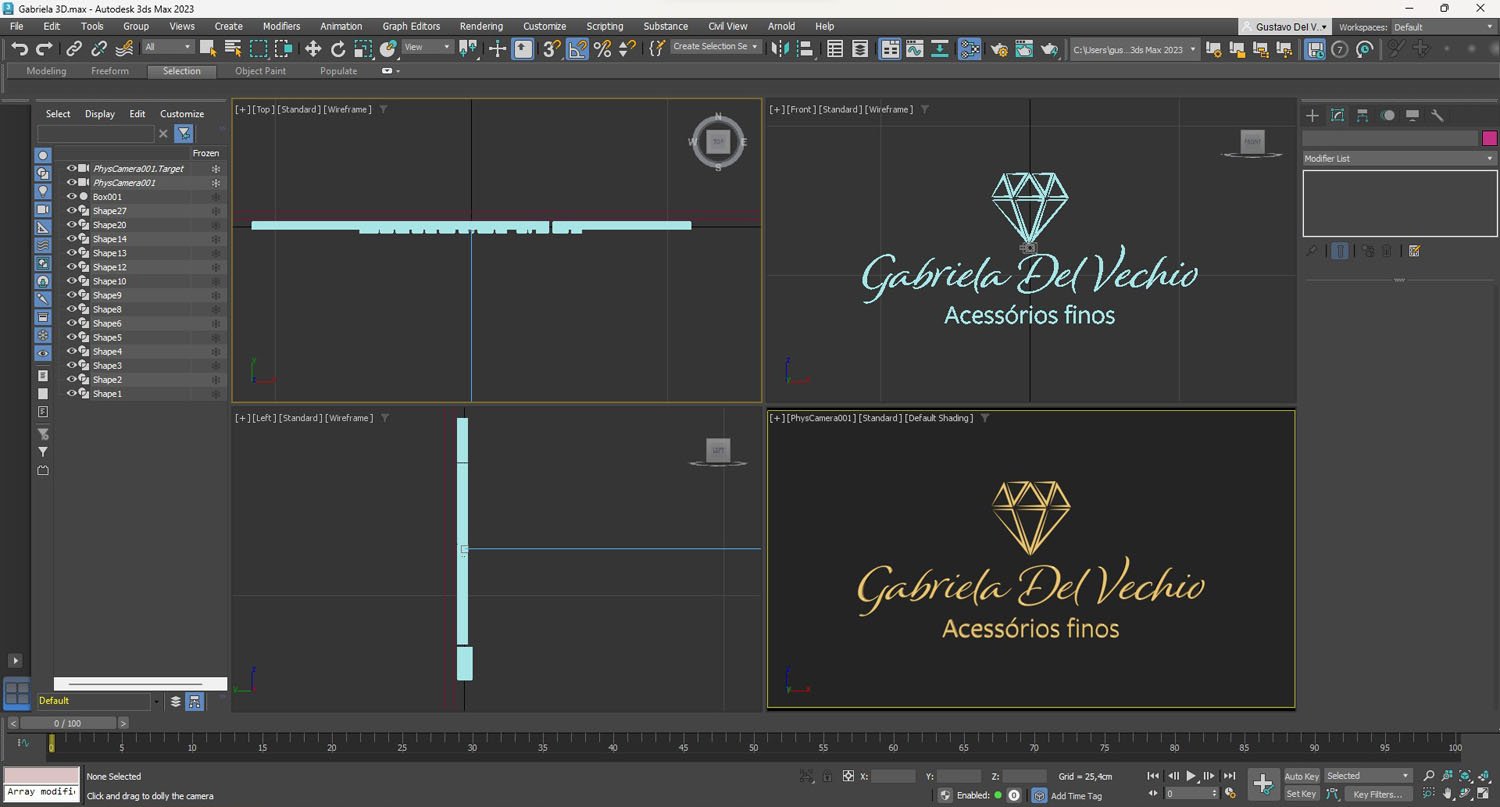Open the Rendering menu

(481, 26)
